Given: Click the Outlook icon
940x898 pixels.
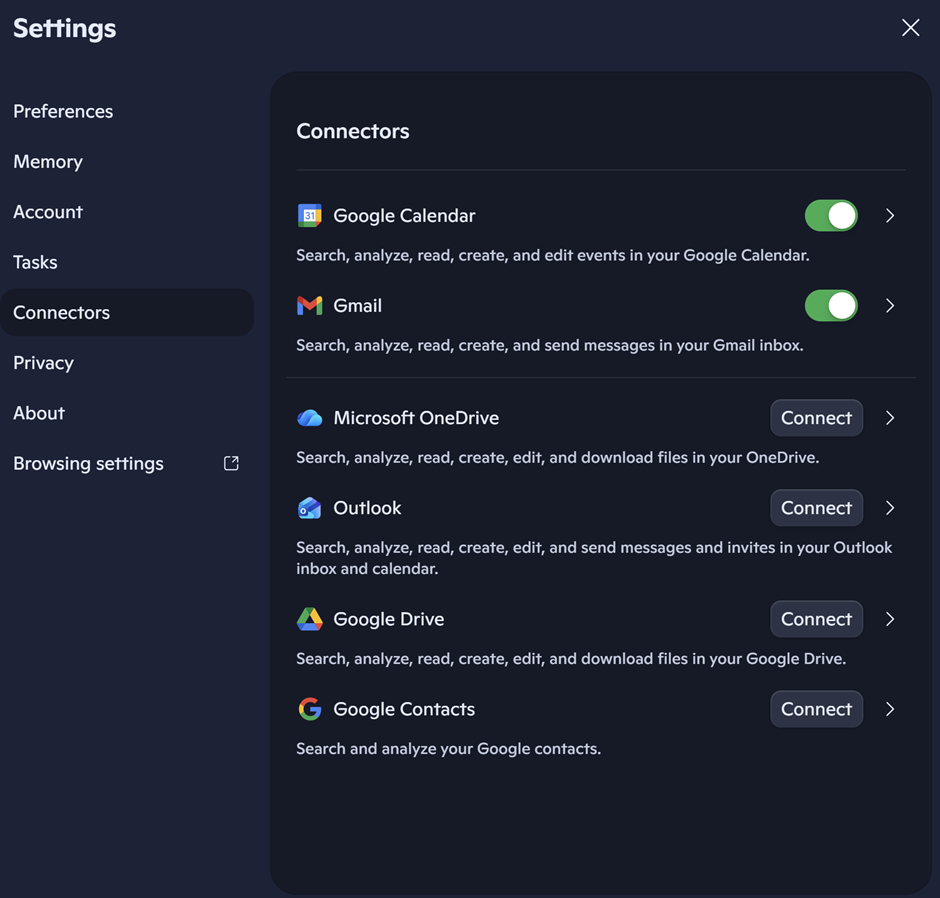Looking at the screenshot, I should [x=310, y=508].
